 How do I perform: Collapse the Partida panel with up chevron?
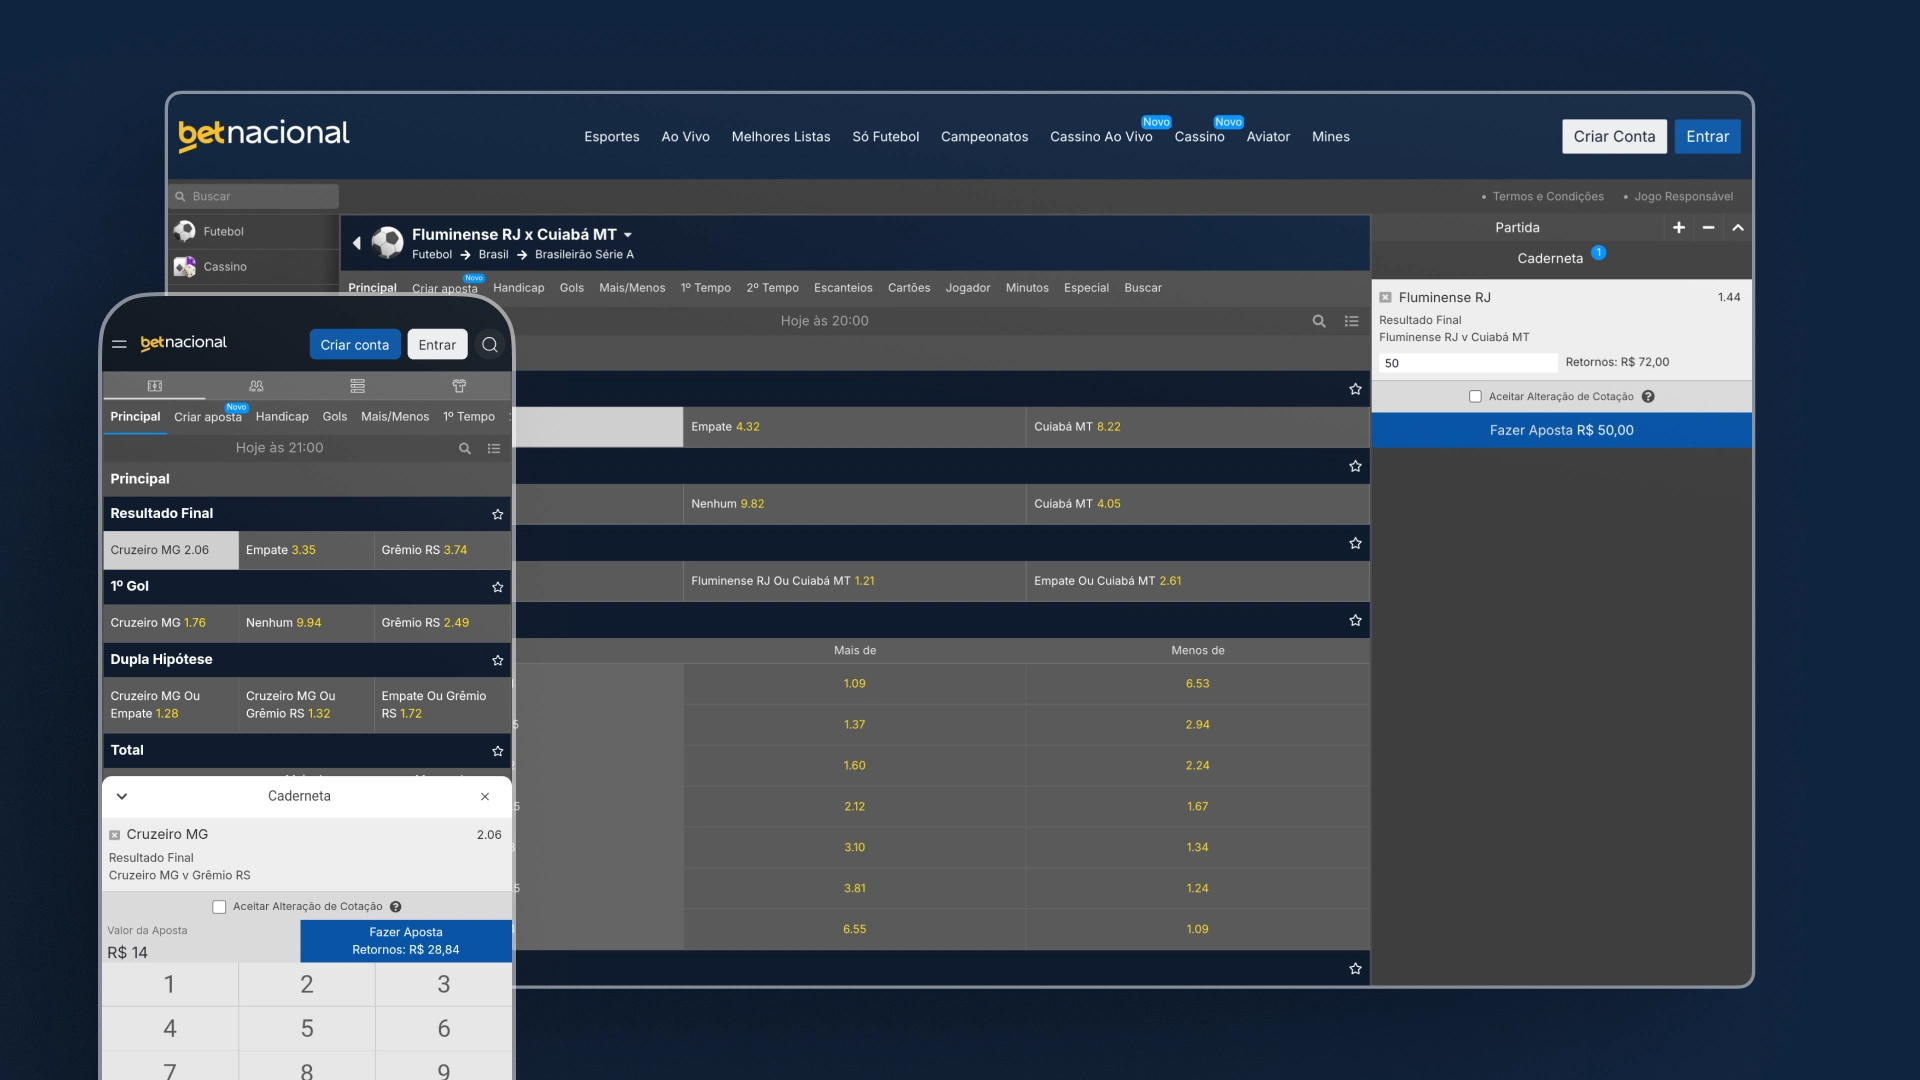1738,228
